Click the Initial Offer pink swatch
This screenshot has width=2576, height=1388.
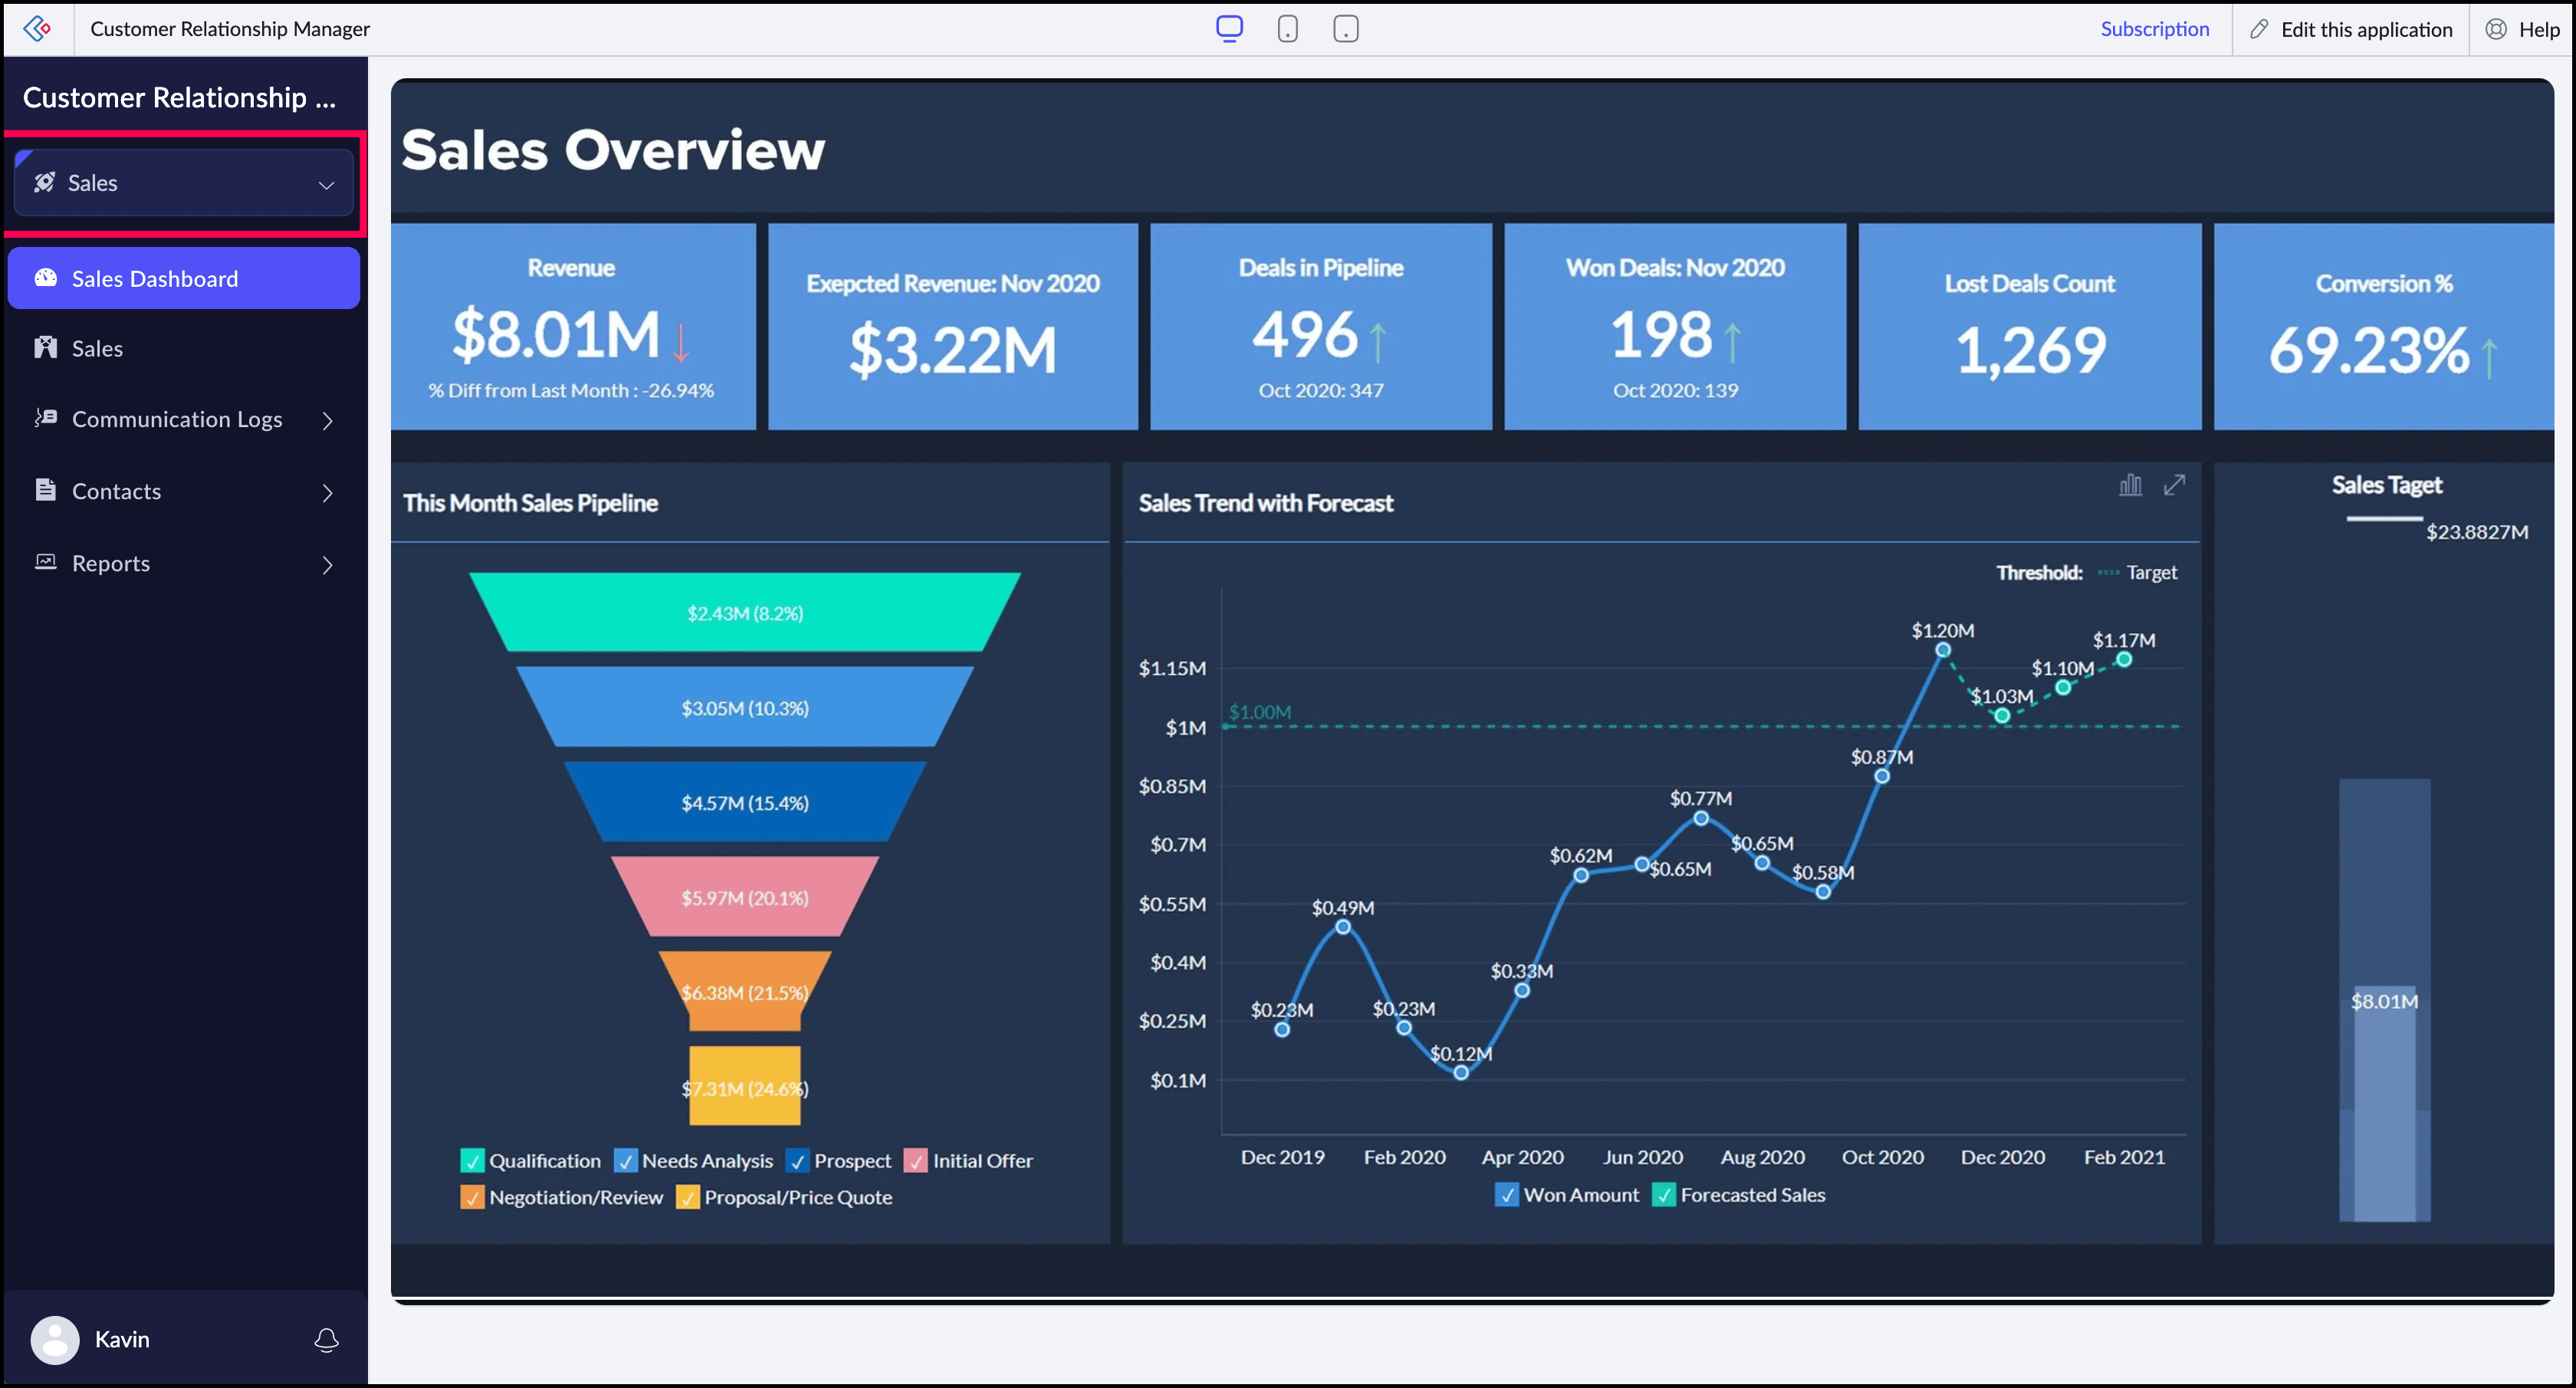pos(915,1161)
